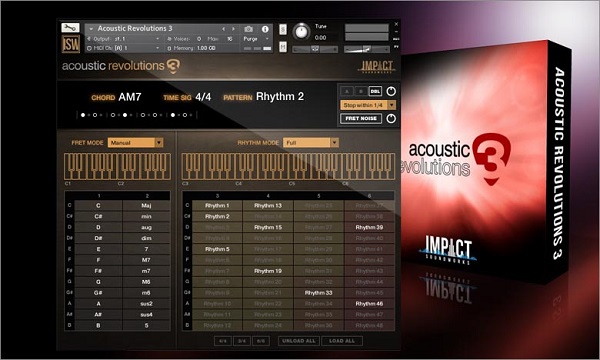Filter patterns by 3/4 time signature
Viewport: 600px width, 360px height.
[x=242, y=341]
